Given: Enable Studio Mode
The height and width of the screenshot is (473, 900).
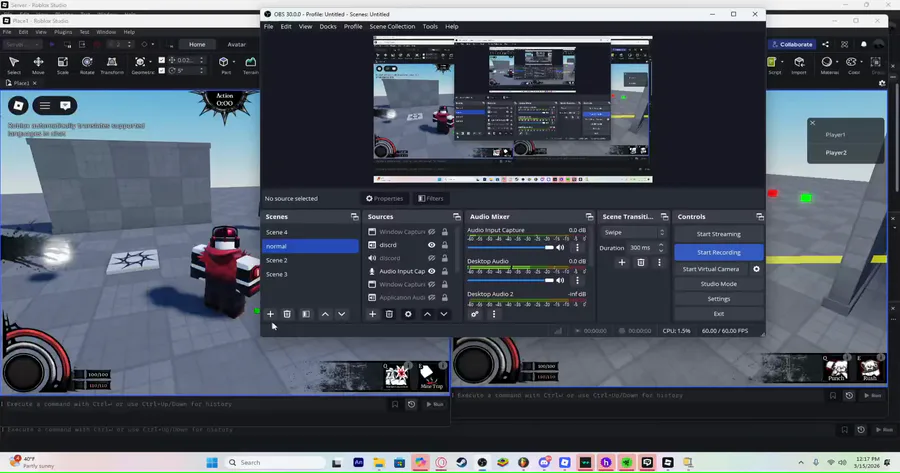Looking at the screenshot, I should [x=719, y=284].
